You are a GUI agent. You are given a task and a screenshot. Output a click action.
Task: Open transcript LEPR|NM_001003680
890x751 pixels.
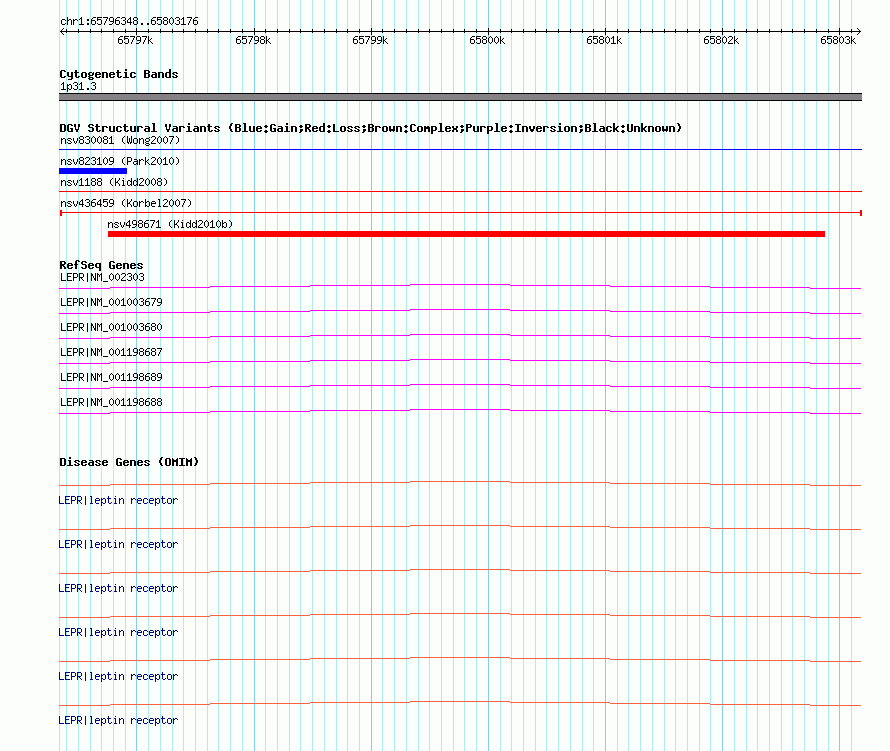tap(111, 327)
